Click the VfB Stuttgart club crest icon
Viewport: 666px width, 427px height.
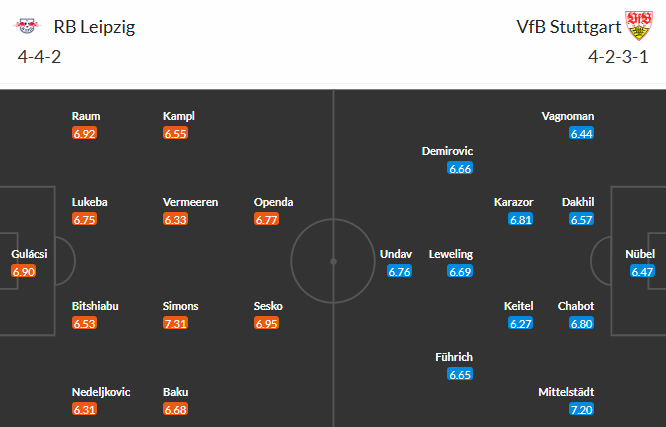(x=639, y=25)
